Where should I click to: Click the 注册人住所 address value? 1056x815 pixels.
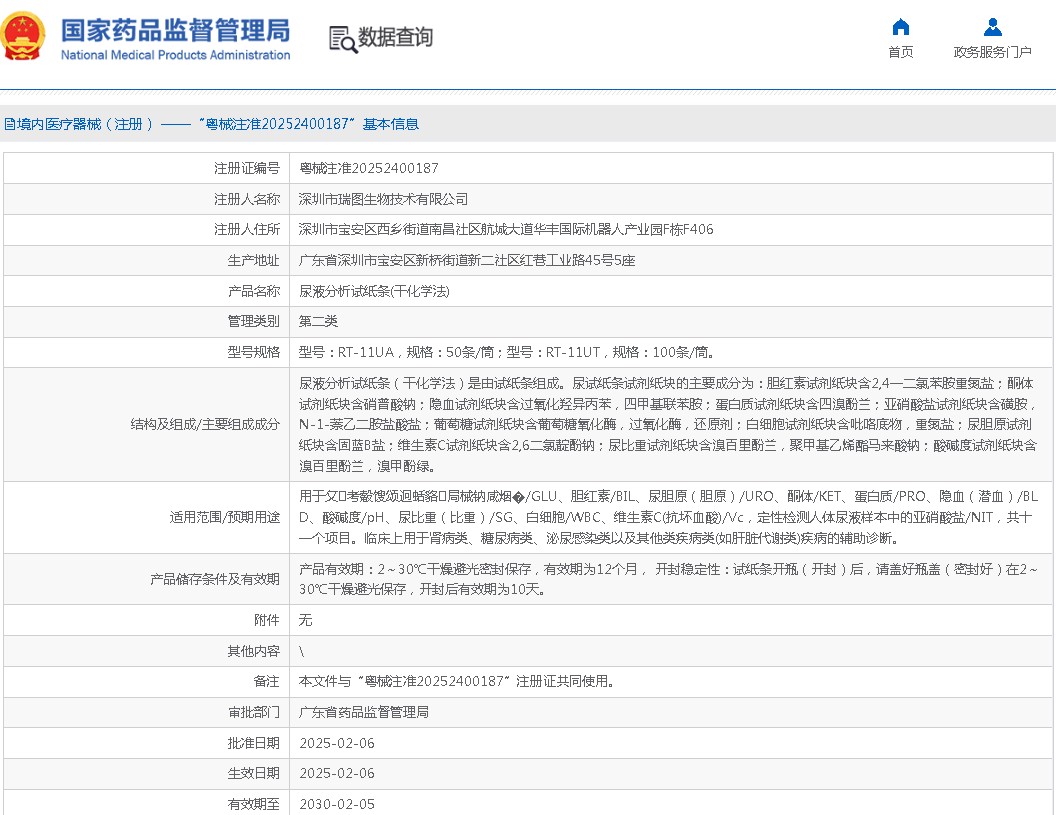coord(506,229)
